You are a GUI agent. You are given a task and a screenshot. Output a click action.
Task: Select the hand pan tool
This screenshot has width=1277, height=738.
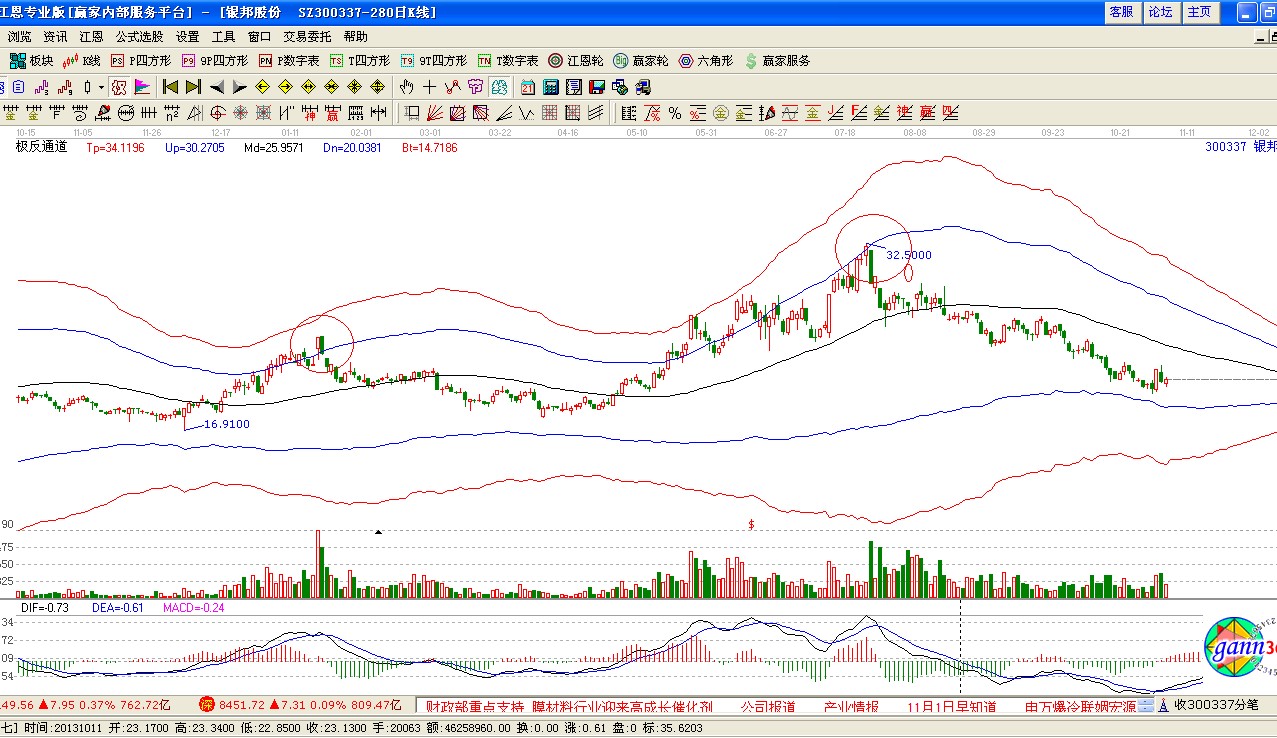click(x=407, y=87)
